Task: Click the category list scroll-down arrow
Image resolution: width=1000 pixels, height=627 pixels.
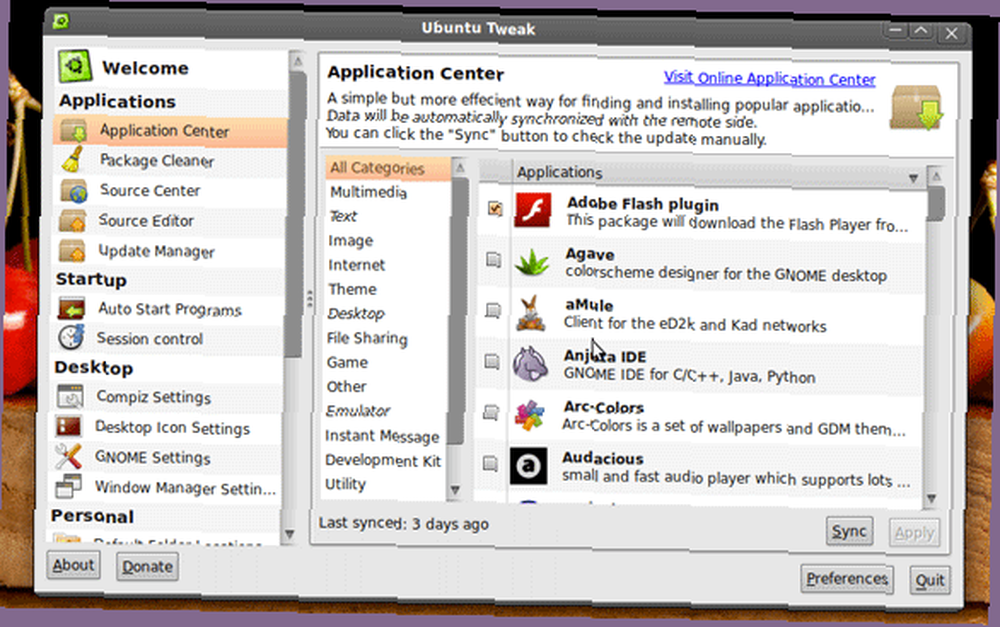Action: pos(455,490)
